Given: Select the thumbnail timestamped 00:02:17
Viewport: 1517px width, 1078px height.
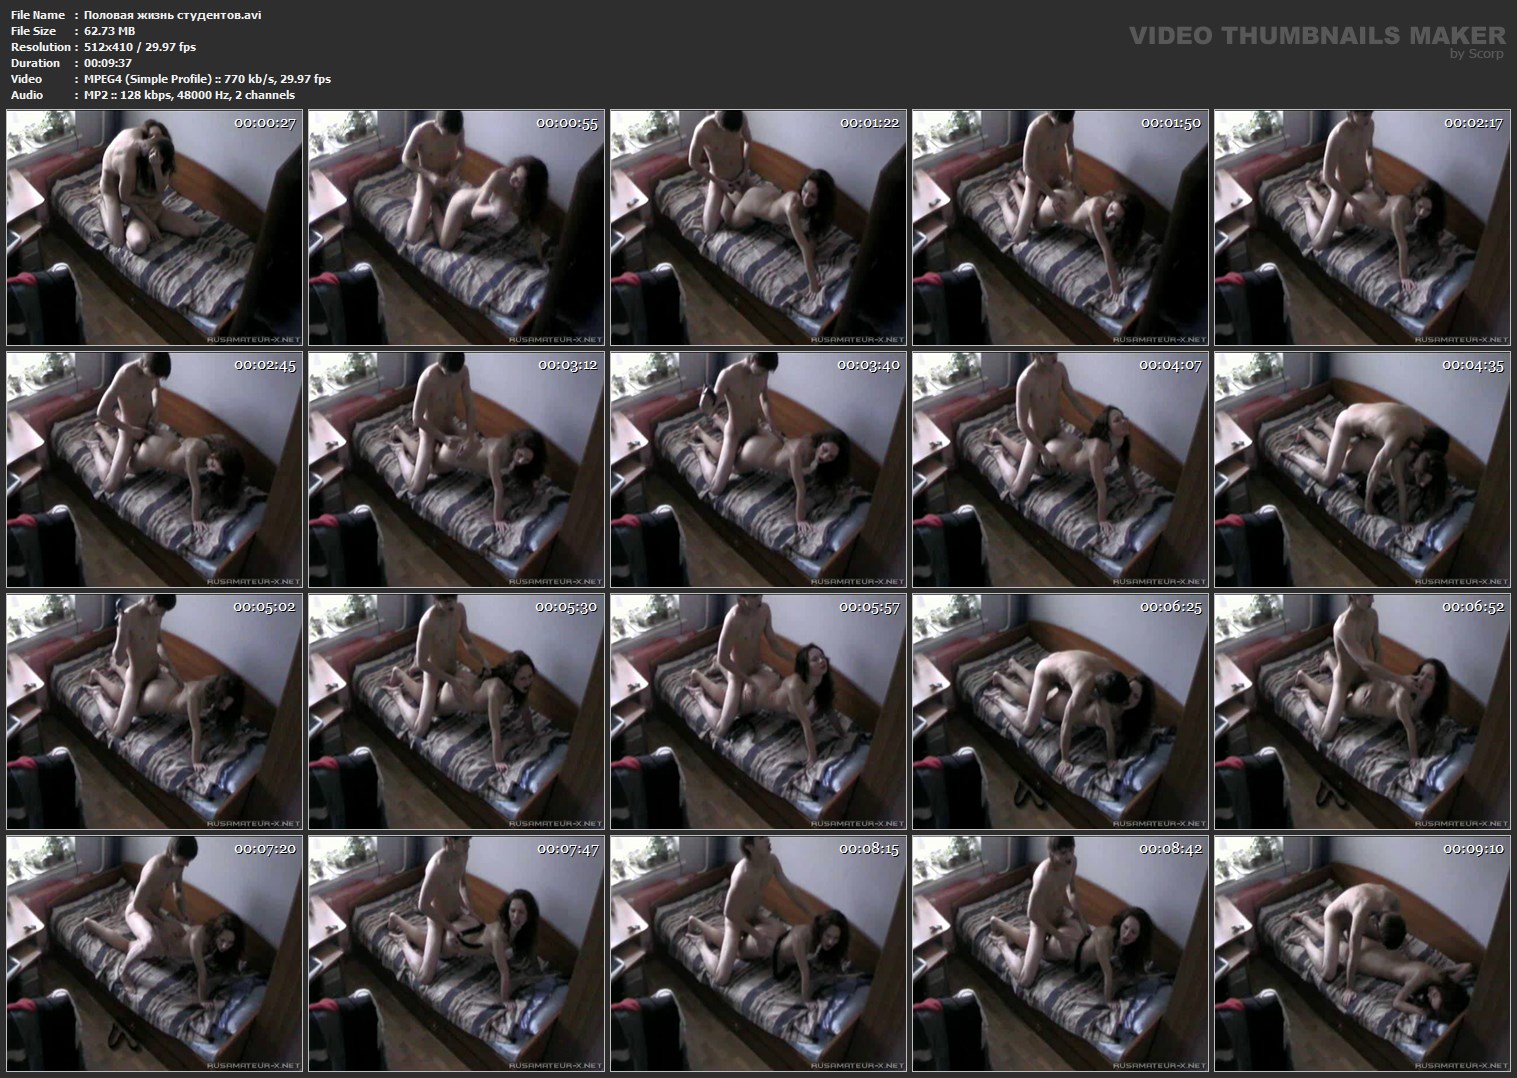Looking at the screenshot, I should coord(1362,228).
